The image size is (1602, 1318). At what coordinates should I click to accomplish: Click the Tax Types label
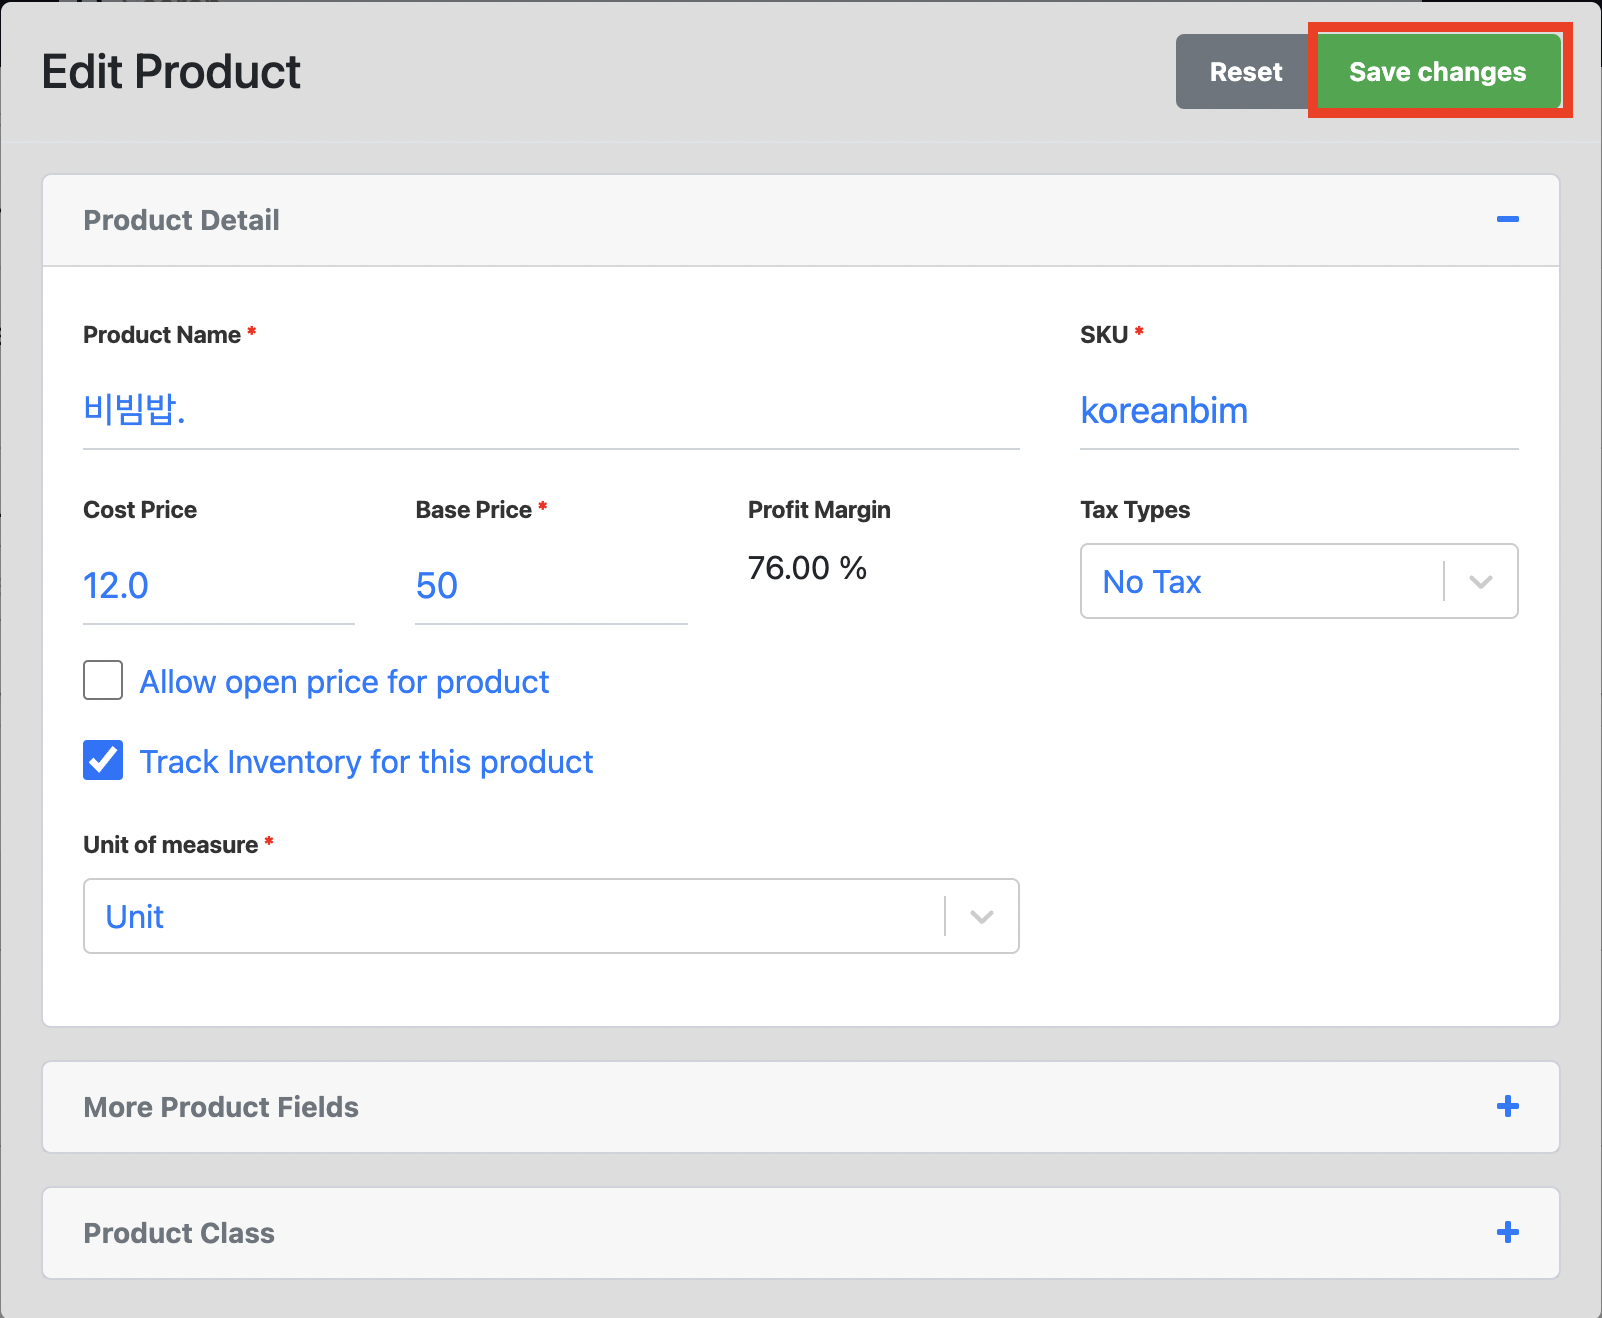(1135, 510)
